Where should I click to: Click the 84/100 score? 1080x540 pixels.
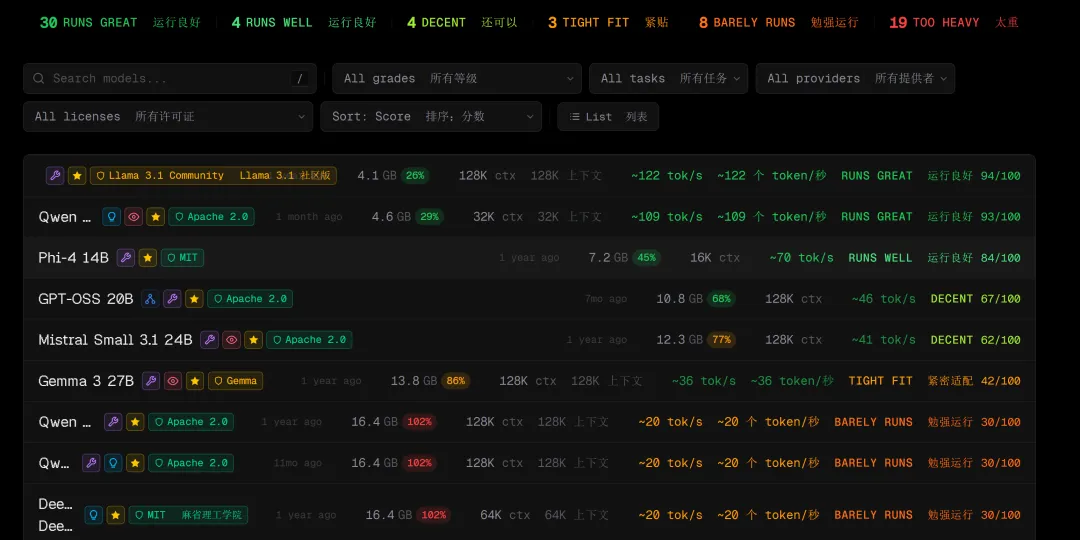1000,258
